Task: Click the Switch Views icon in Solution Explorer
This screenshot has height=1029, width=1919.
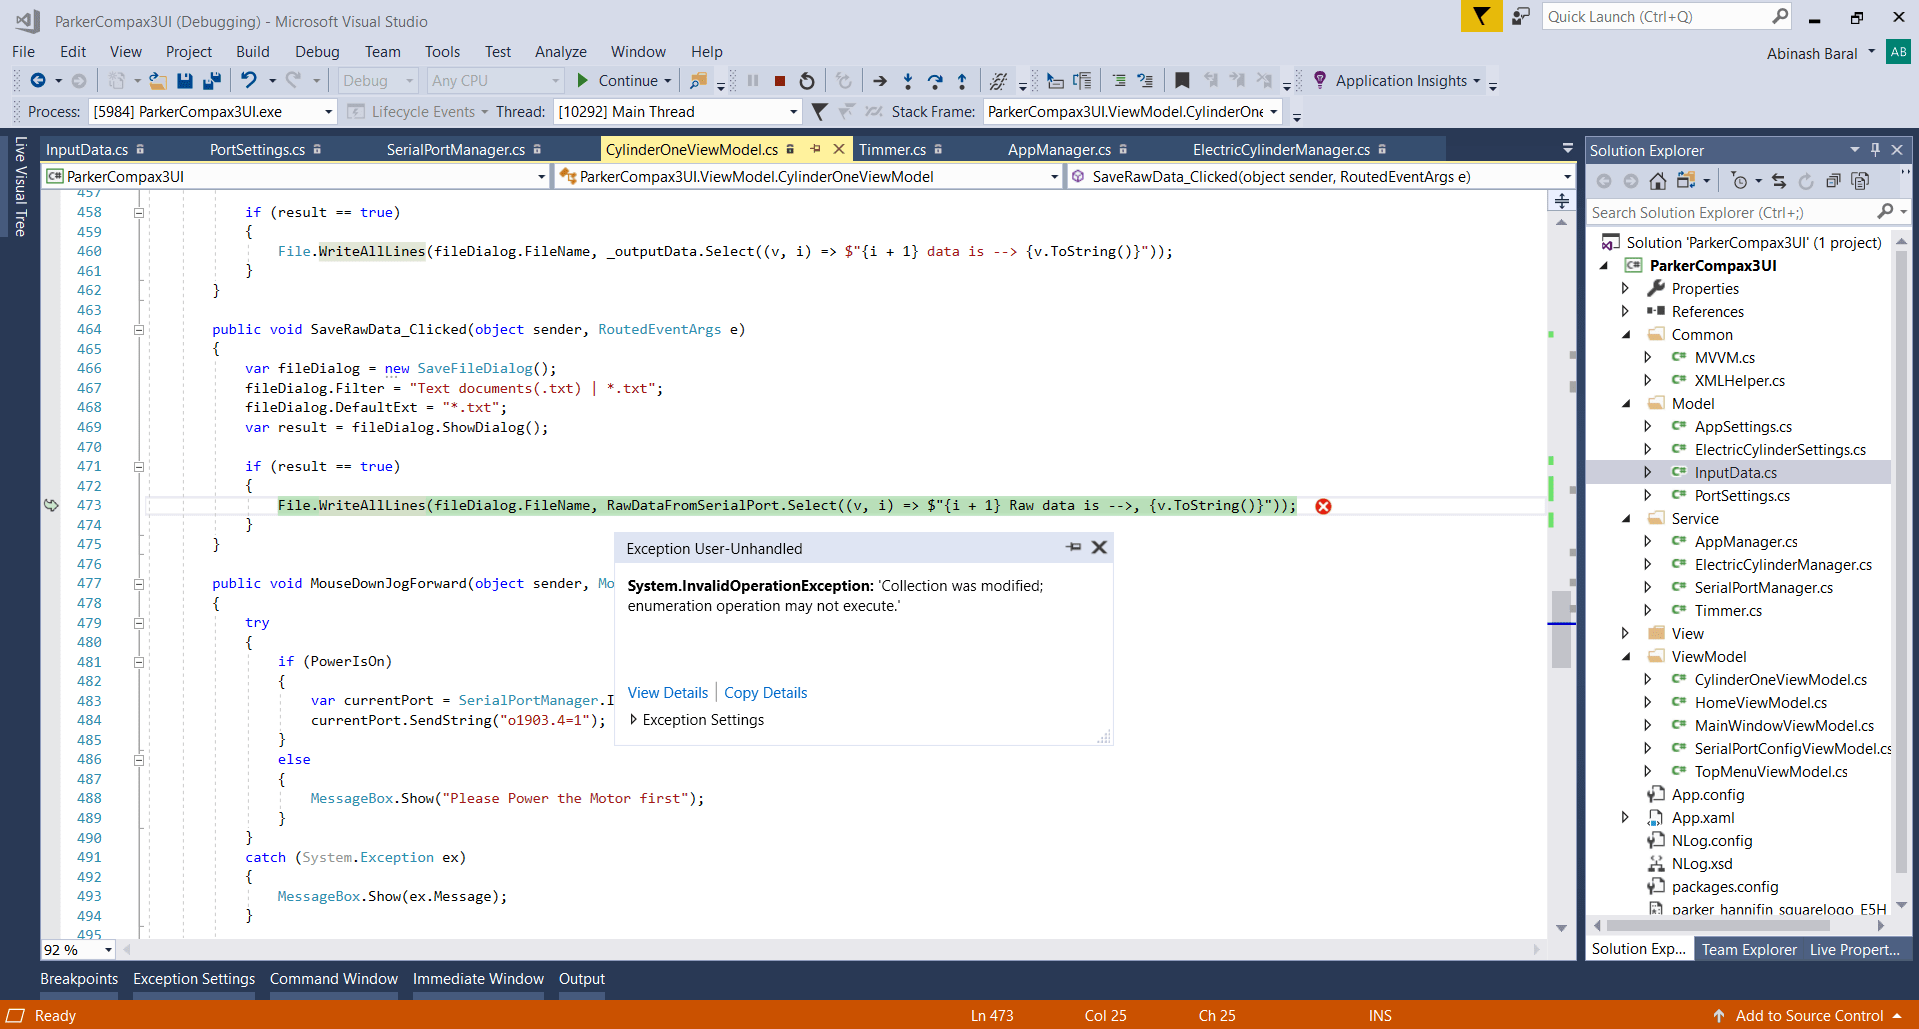Action: 1686,181
